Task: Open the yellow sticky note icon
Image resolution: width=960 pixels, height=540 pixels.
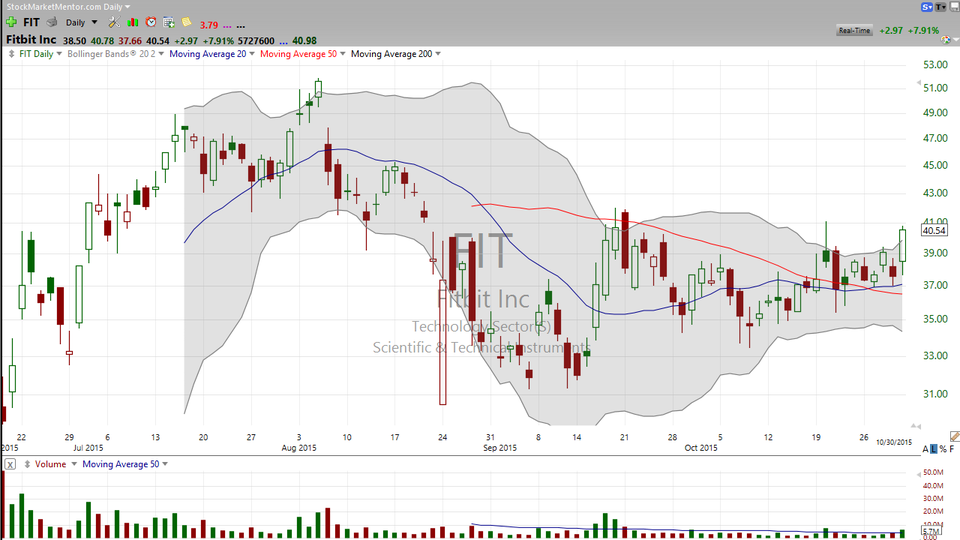Action: pos(186,23)
